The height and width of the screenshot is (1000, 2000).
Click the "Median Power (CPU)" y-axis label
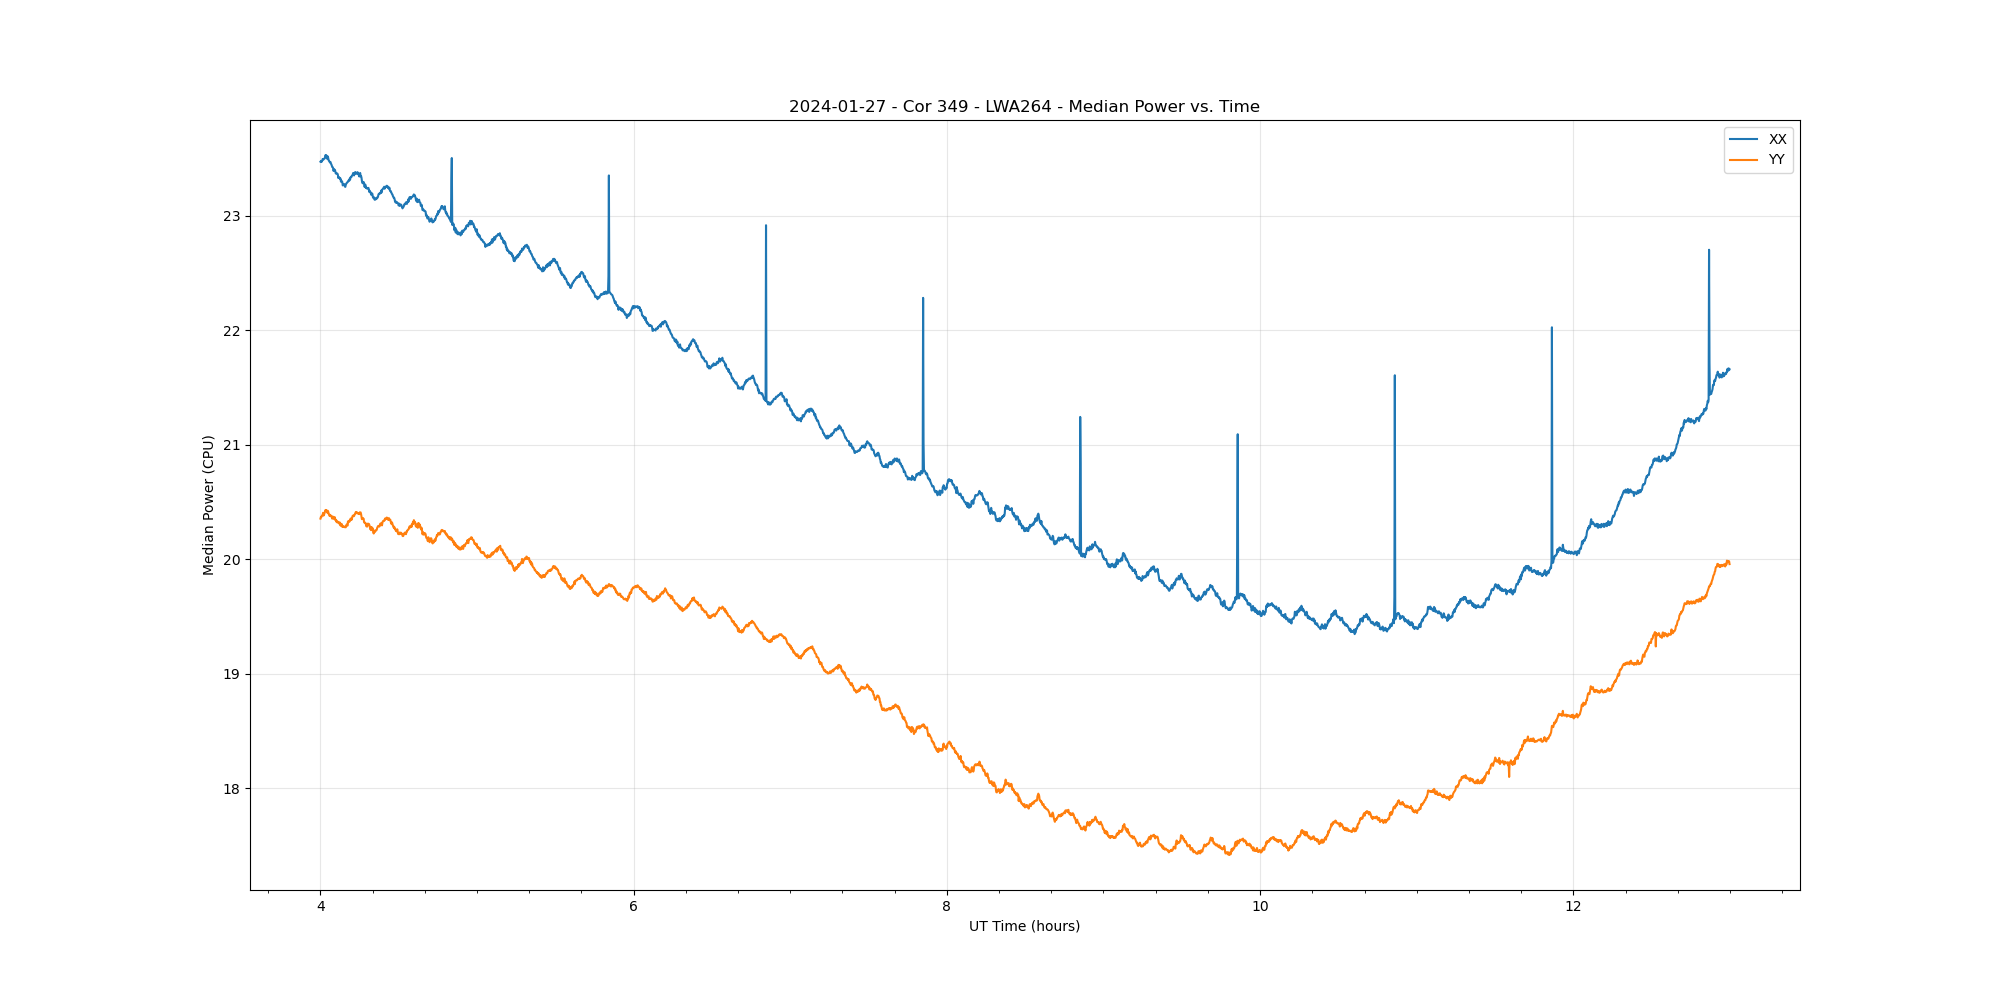tap(209, 505)
